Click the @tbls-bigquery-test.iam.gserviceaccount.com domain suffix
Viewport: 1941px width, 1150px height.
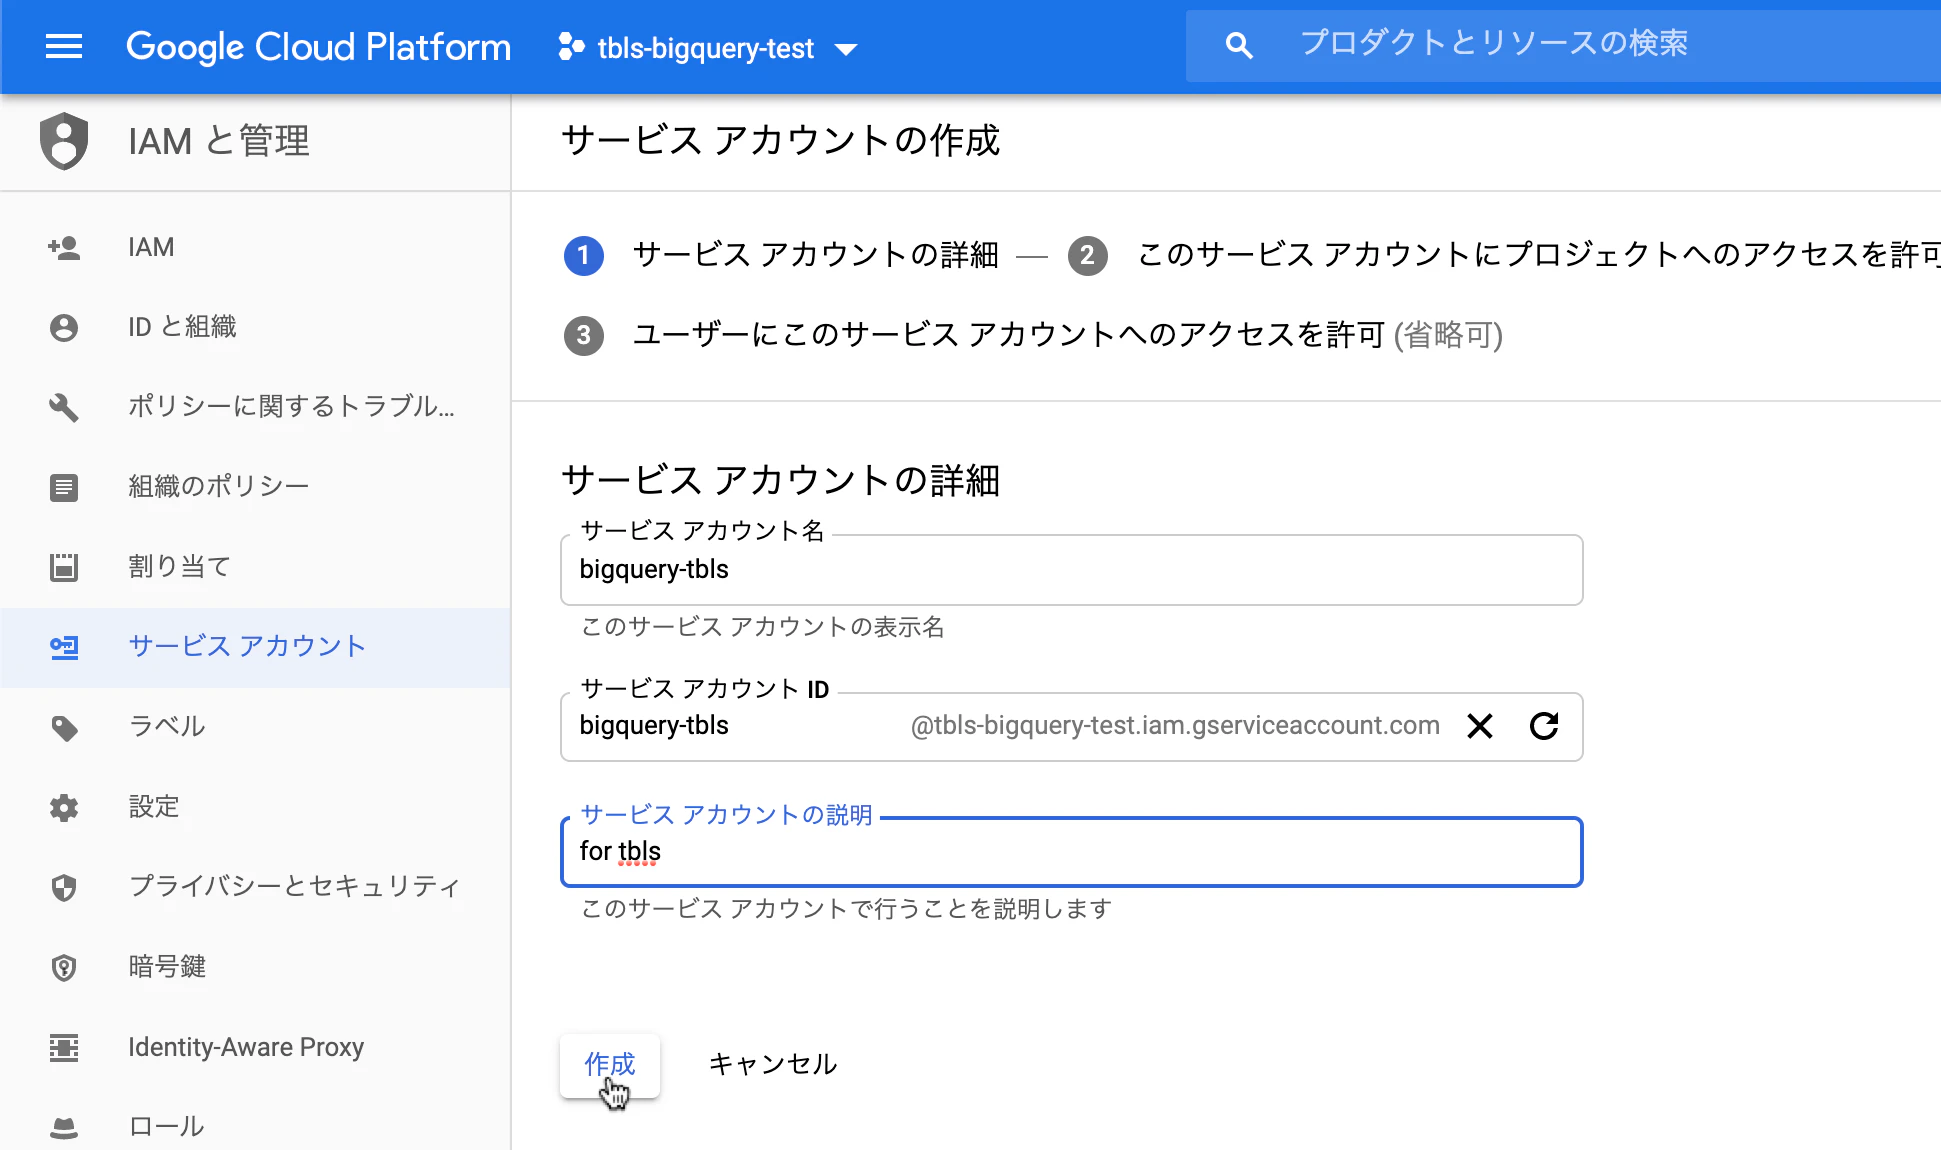coord(1175,726)
